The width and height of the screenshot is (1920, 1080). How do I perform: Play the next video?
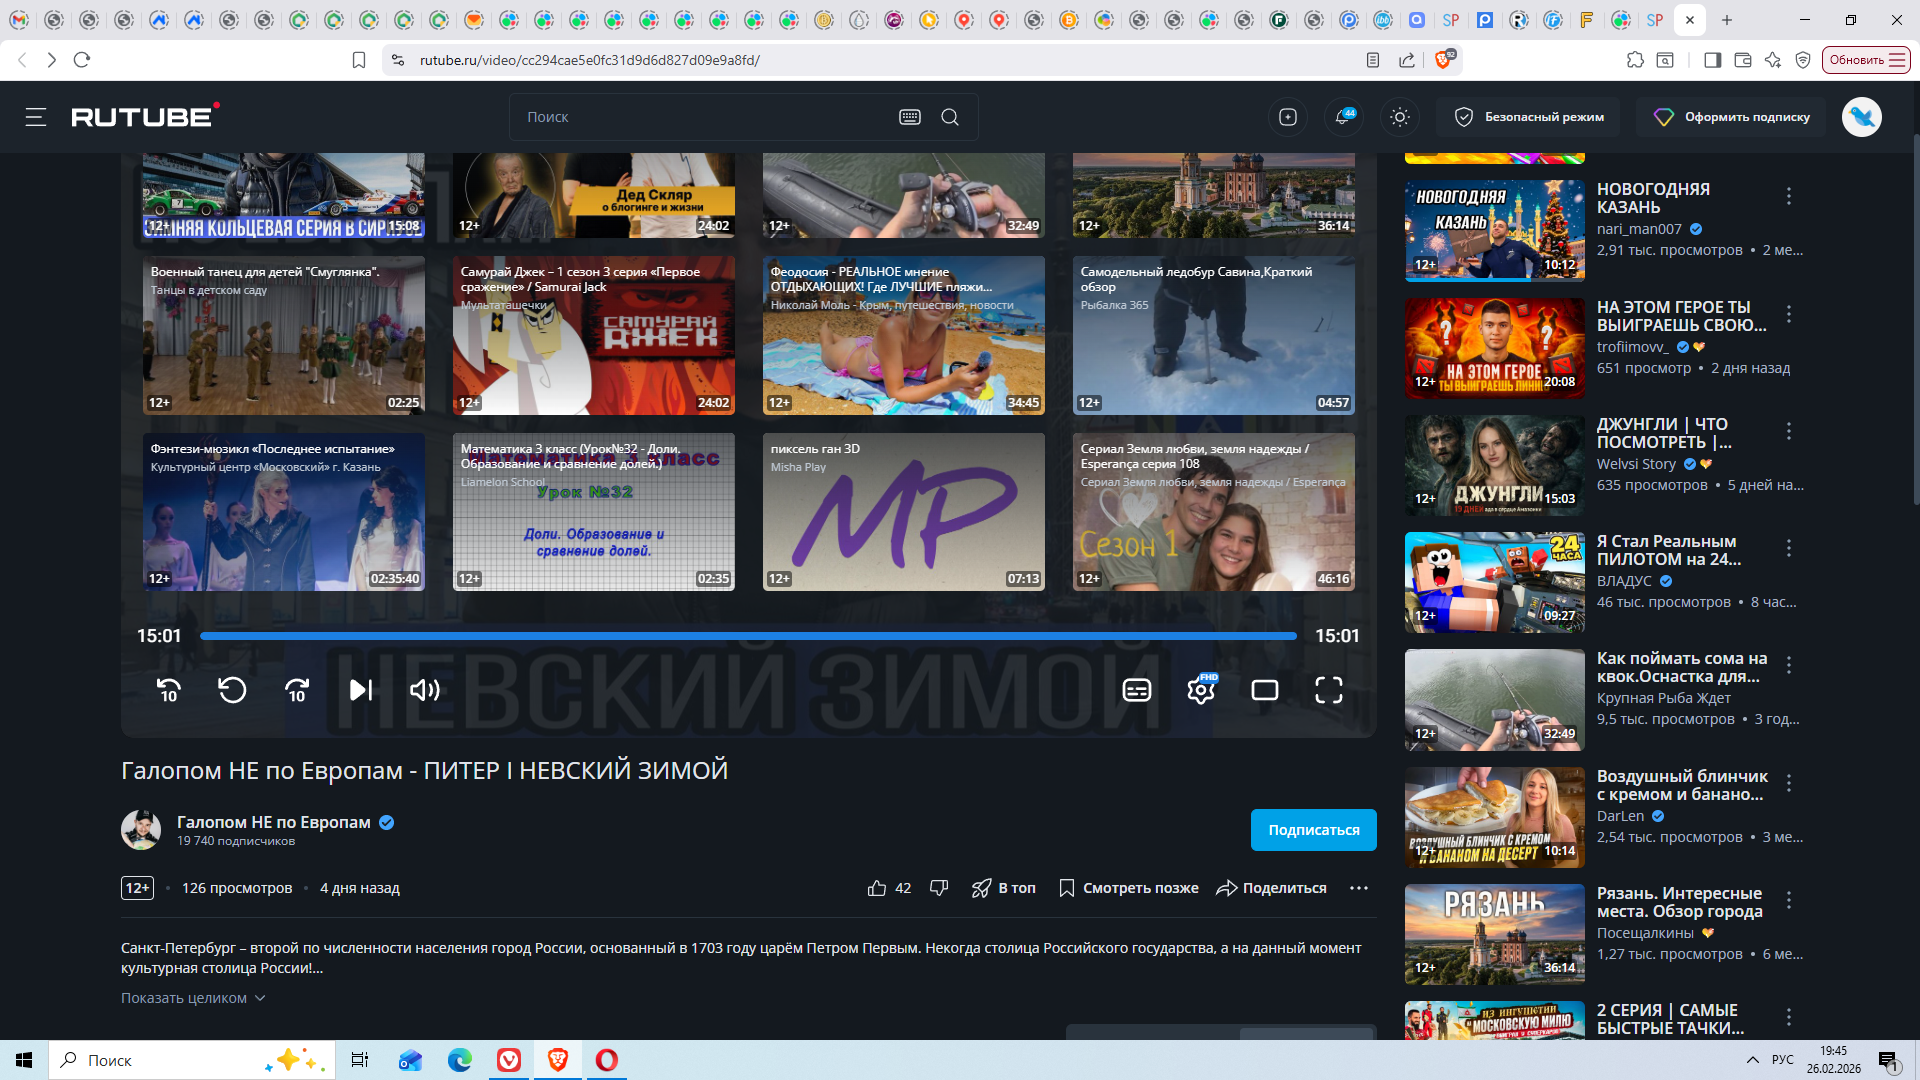coord(361,690)
